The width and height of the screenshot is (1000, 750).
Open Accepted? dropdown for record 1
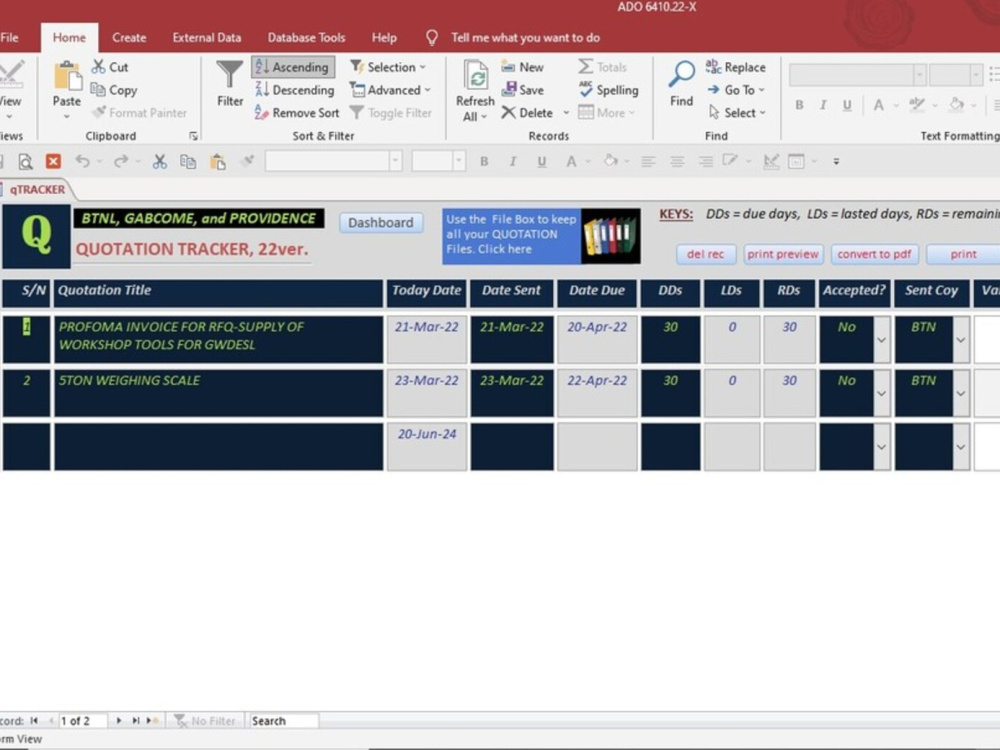(881, 340)
